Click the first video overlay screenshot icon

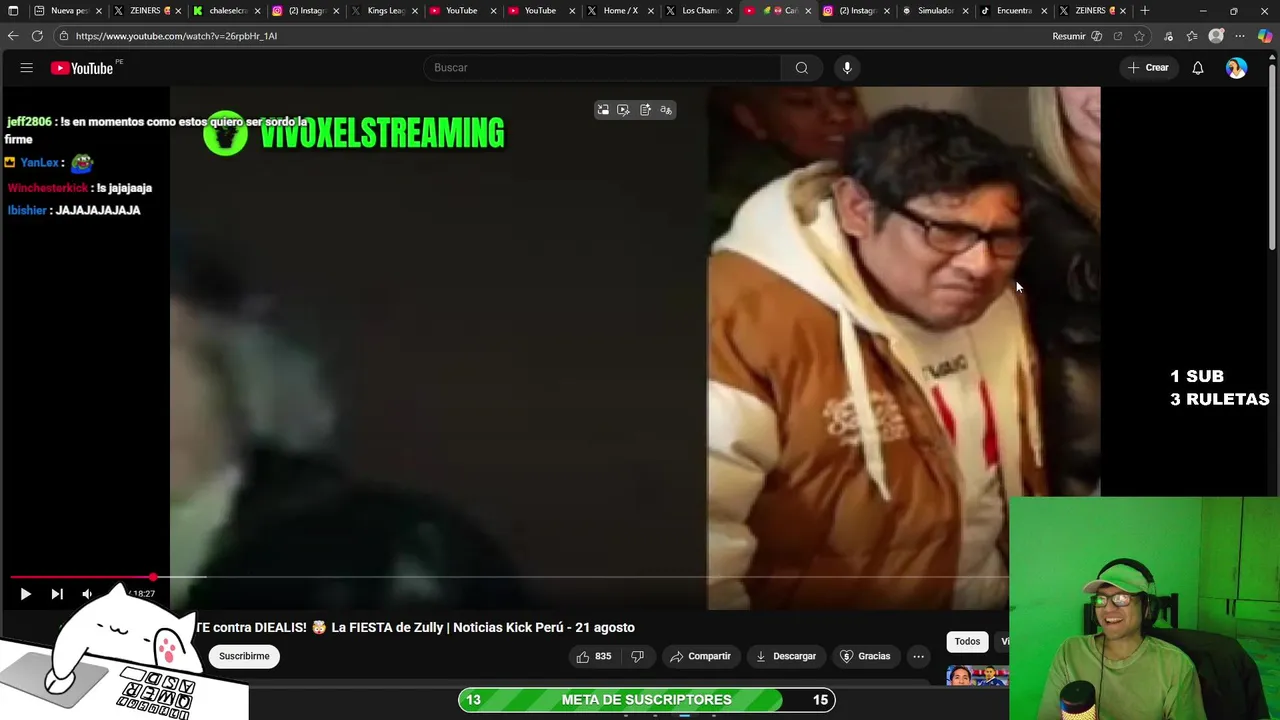click(x=603, y=110)
